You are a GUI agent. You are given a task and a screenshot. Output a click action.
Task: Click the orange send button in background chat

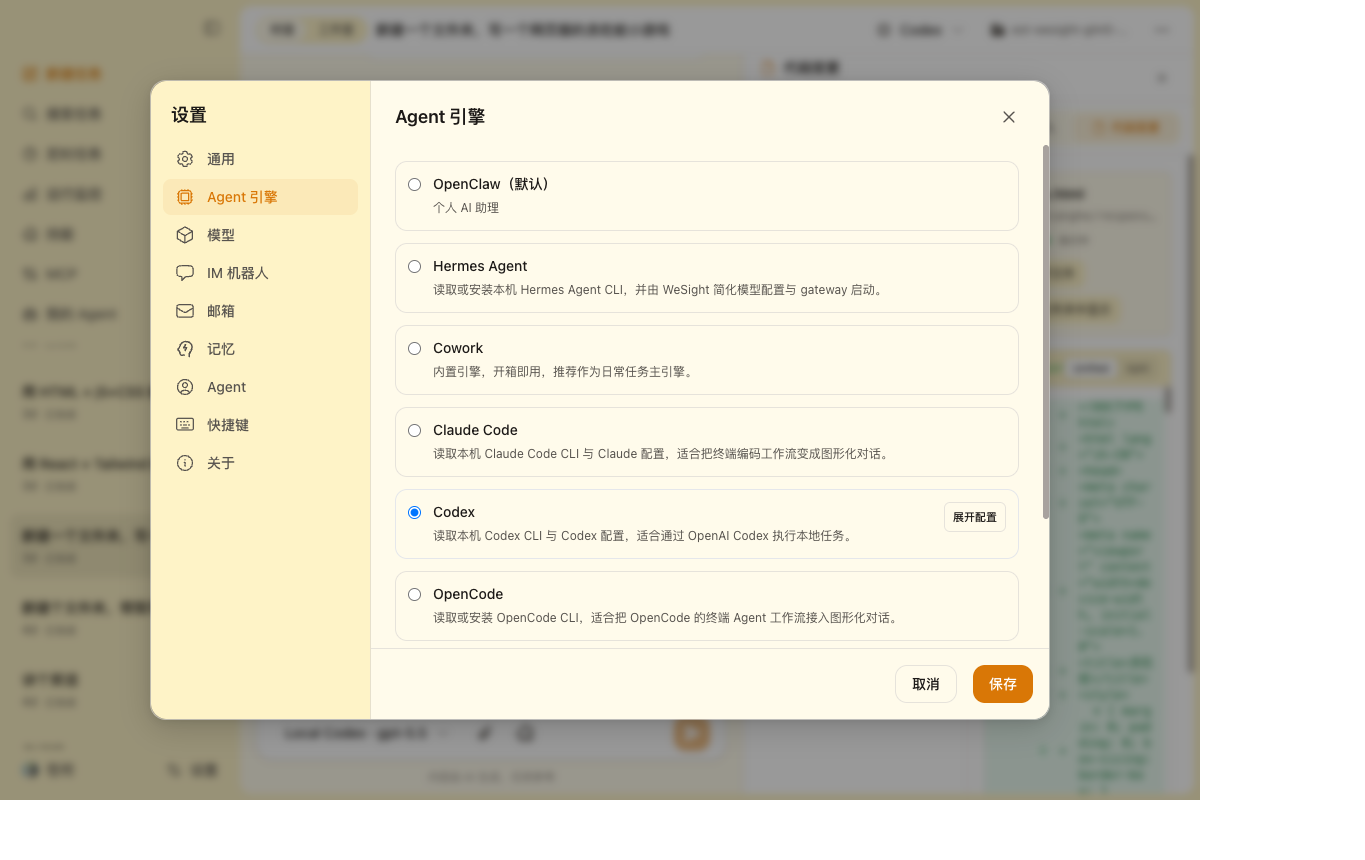pyautogui.click(x=691, y=733)
